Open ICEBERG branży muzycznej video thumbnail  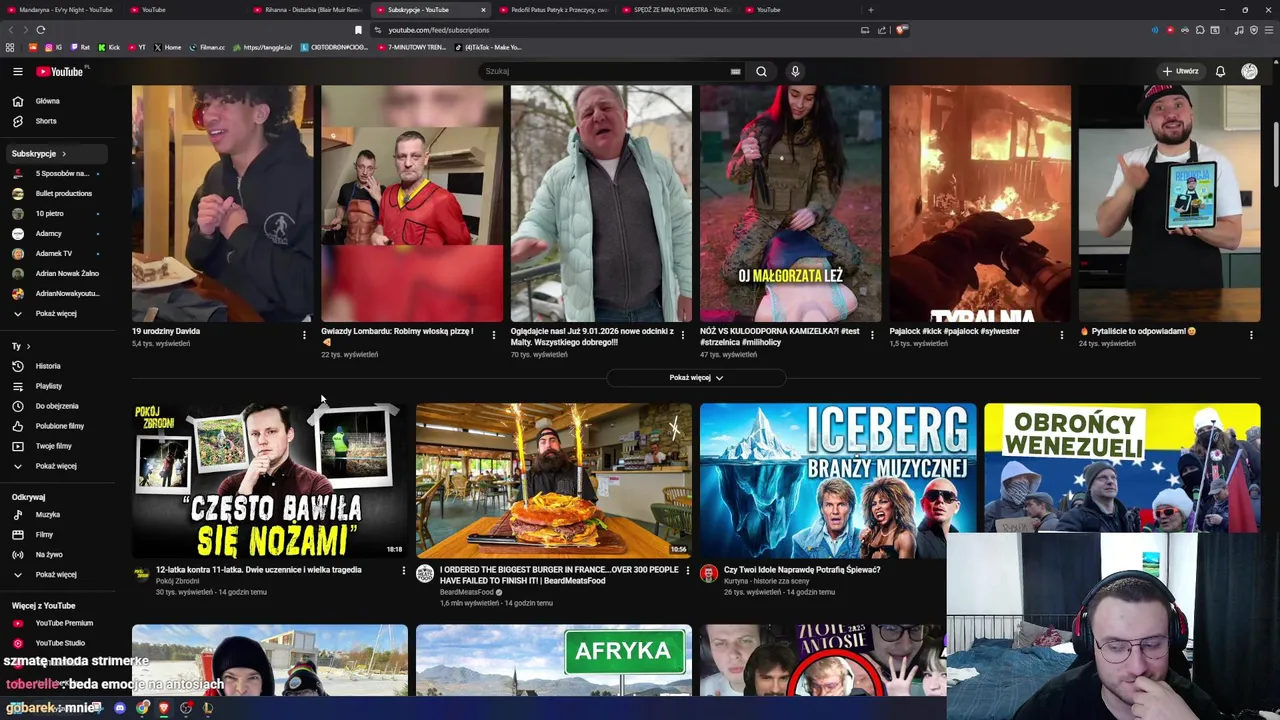coord(838,480)
